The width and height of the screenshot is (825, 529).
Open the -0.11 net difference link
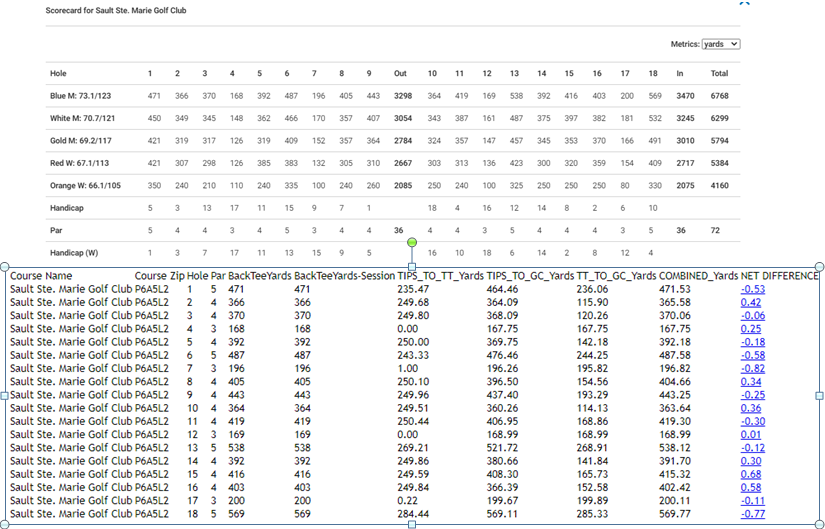[752, 501]
